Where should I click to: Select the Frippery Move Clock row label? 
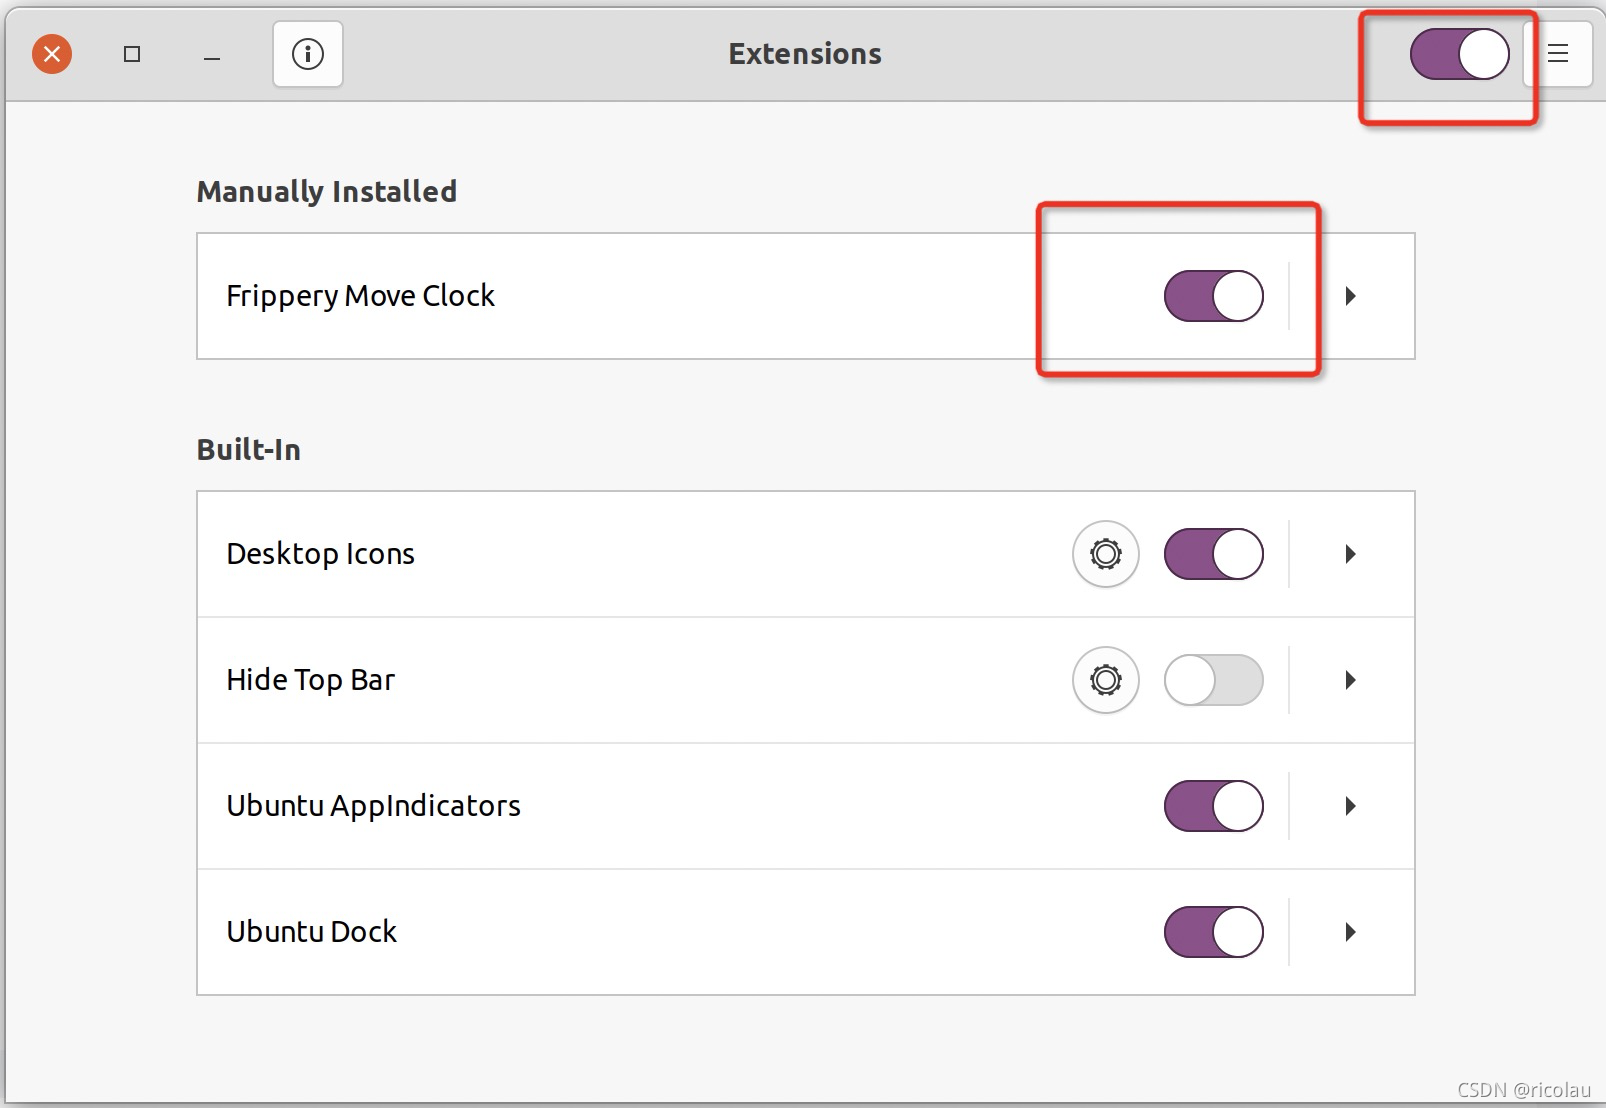360,296
